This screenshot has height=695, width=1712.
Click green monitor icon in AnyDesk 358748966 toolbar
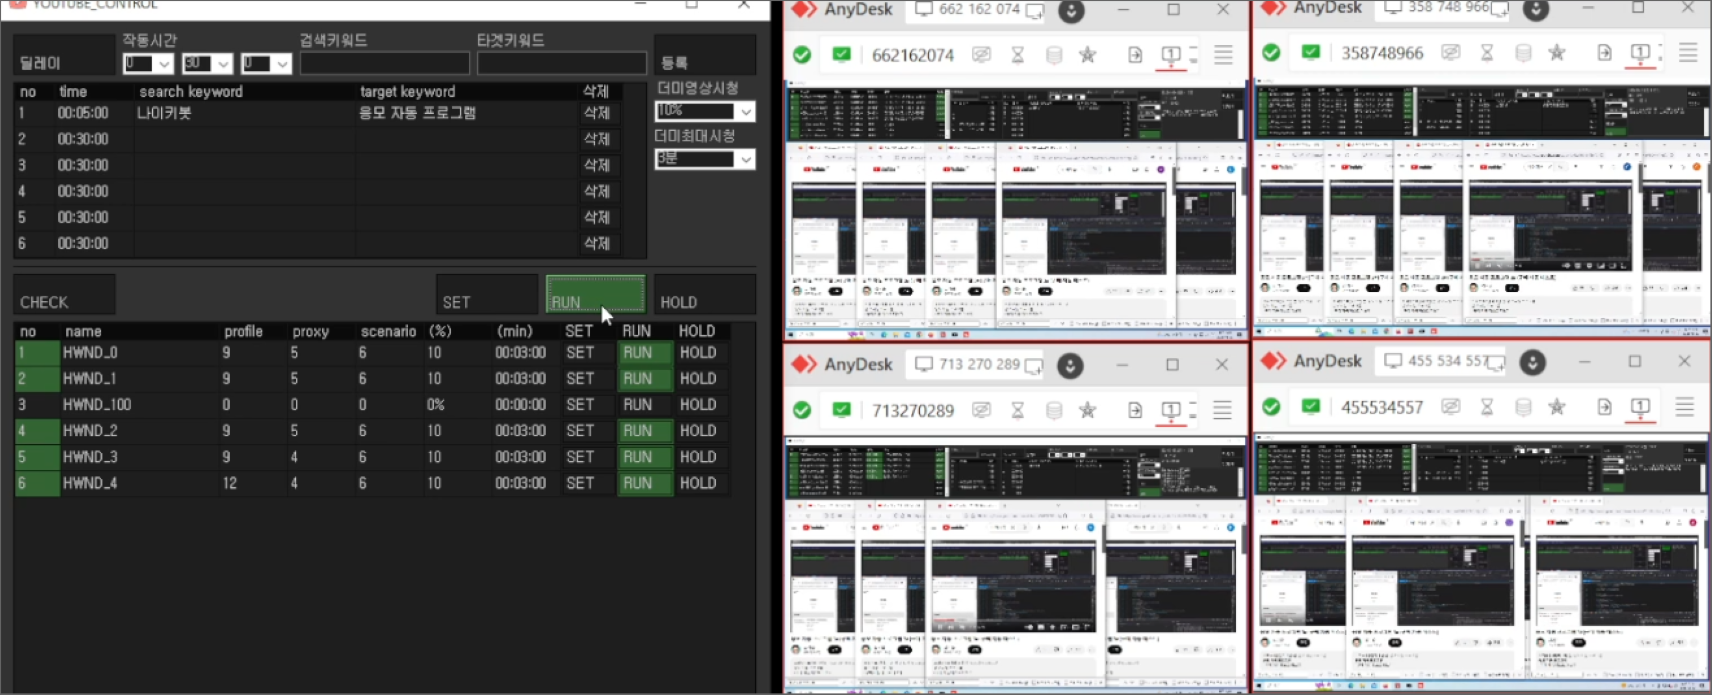[x=1311, y=52]
